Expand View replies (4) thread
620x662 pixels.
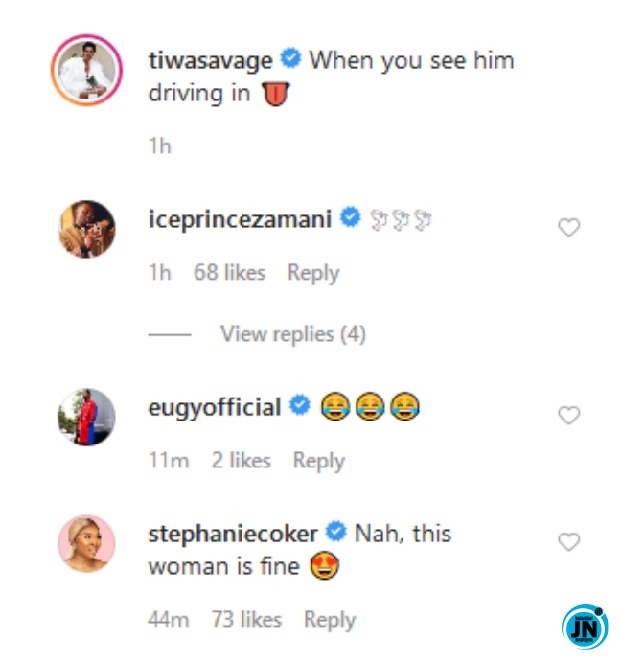tap(292, 335)
